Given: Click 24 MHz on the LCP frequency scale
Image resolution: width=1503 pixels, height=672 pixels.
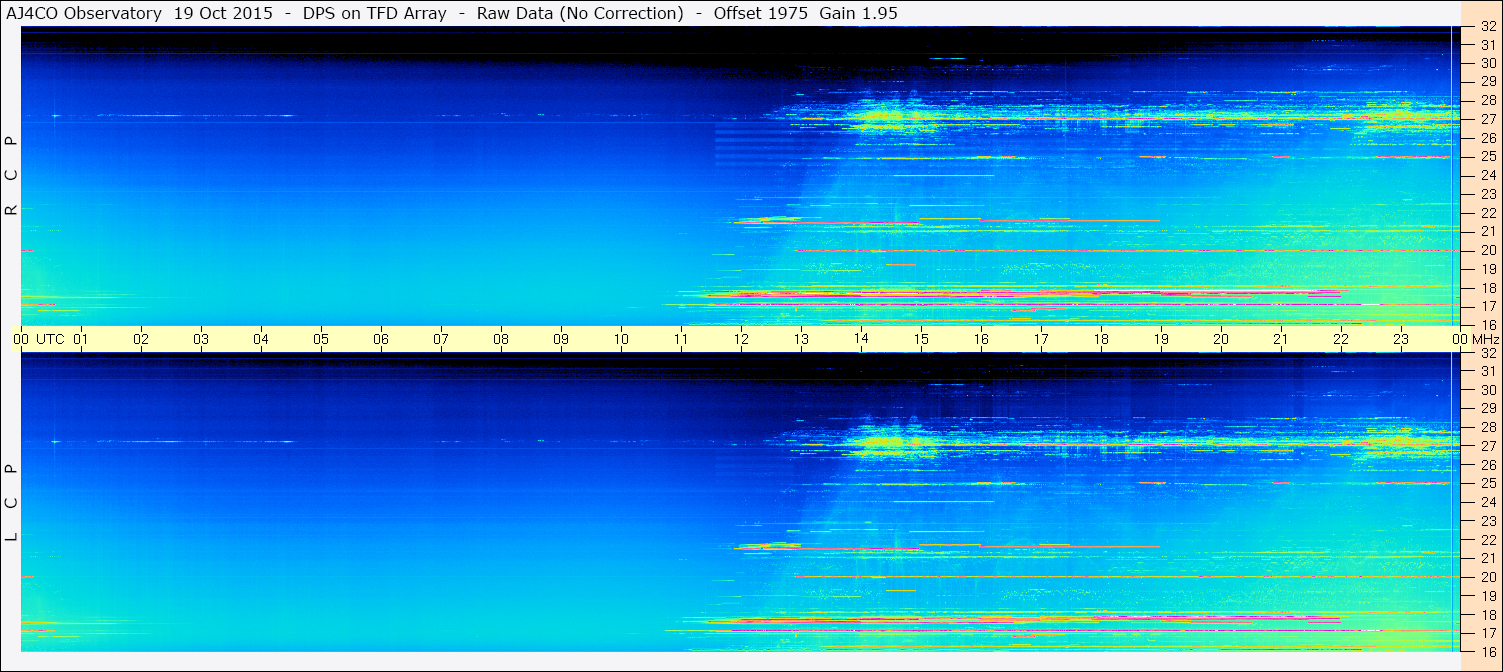Looking at the screenshot, I should pyautogui.click(x=1487, y=502).
